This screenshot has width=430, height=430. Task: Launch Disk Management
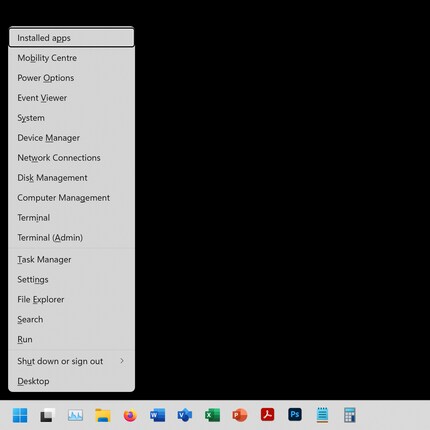[72, 178]
